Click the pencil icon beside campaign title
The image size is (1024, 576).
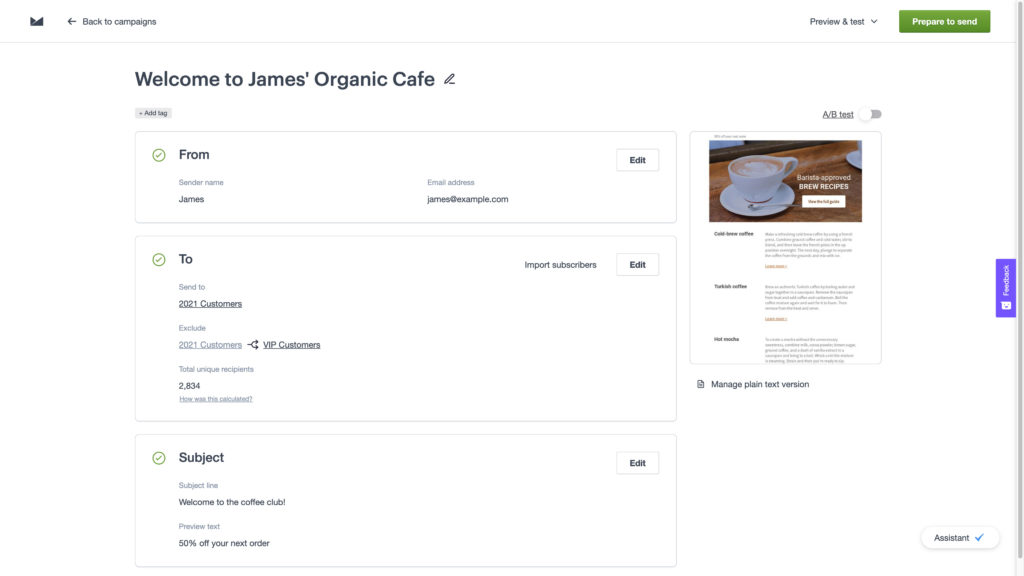click(449, 79)
